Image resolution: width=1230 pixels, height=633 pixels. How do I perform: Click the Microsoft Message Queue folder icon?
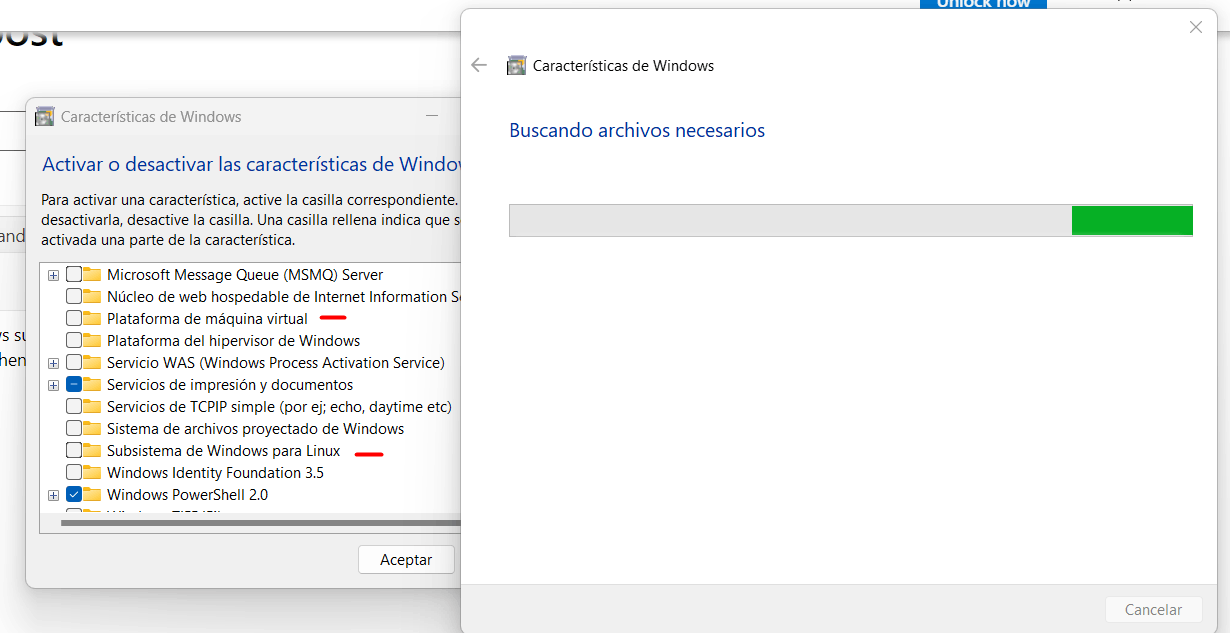[x=93, y=275]
